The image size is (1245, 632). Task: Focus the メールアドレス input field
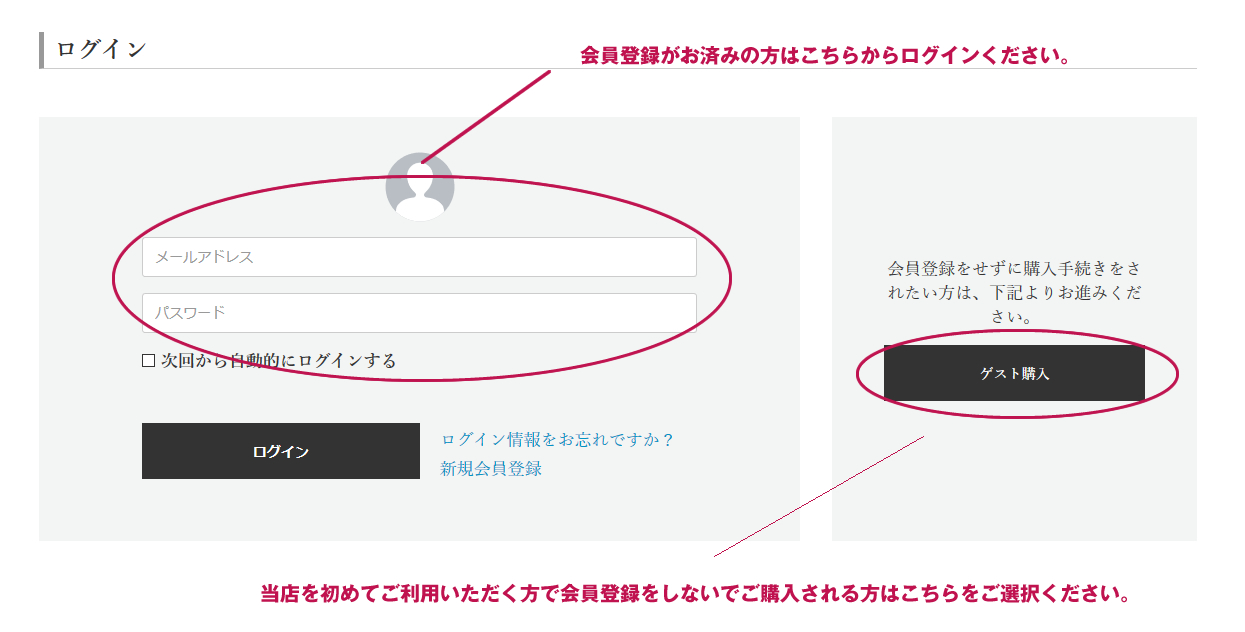pyautogui.click(x=419, y=257)
